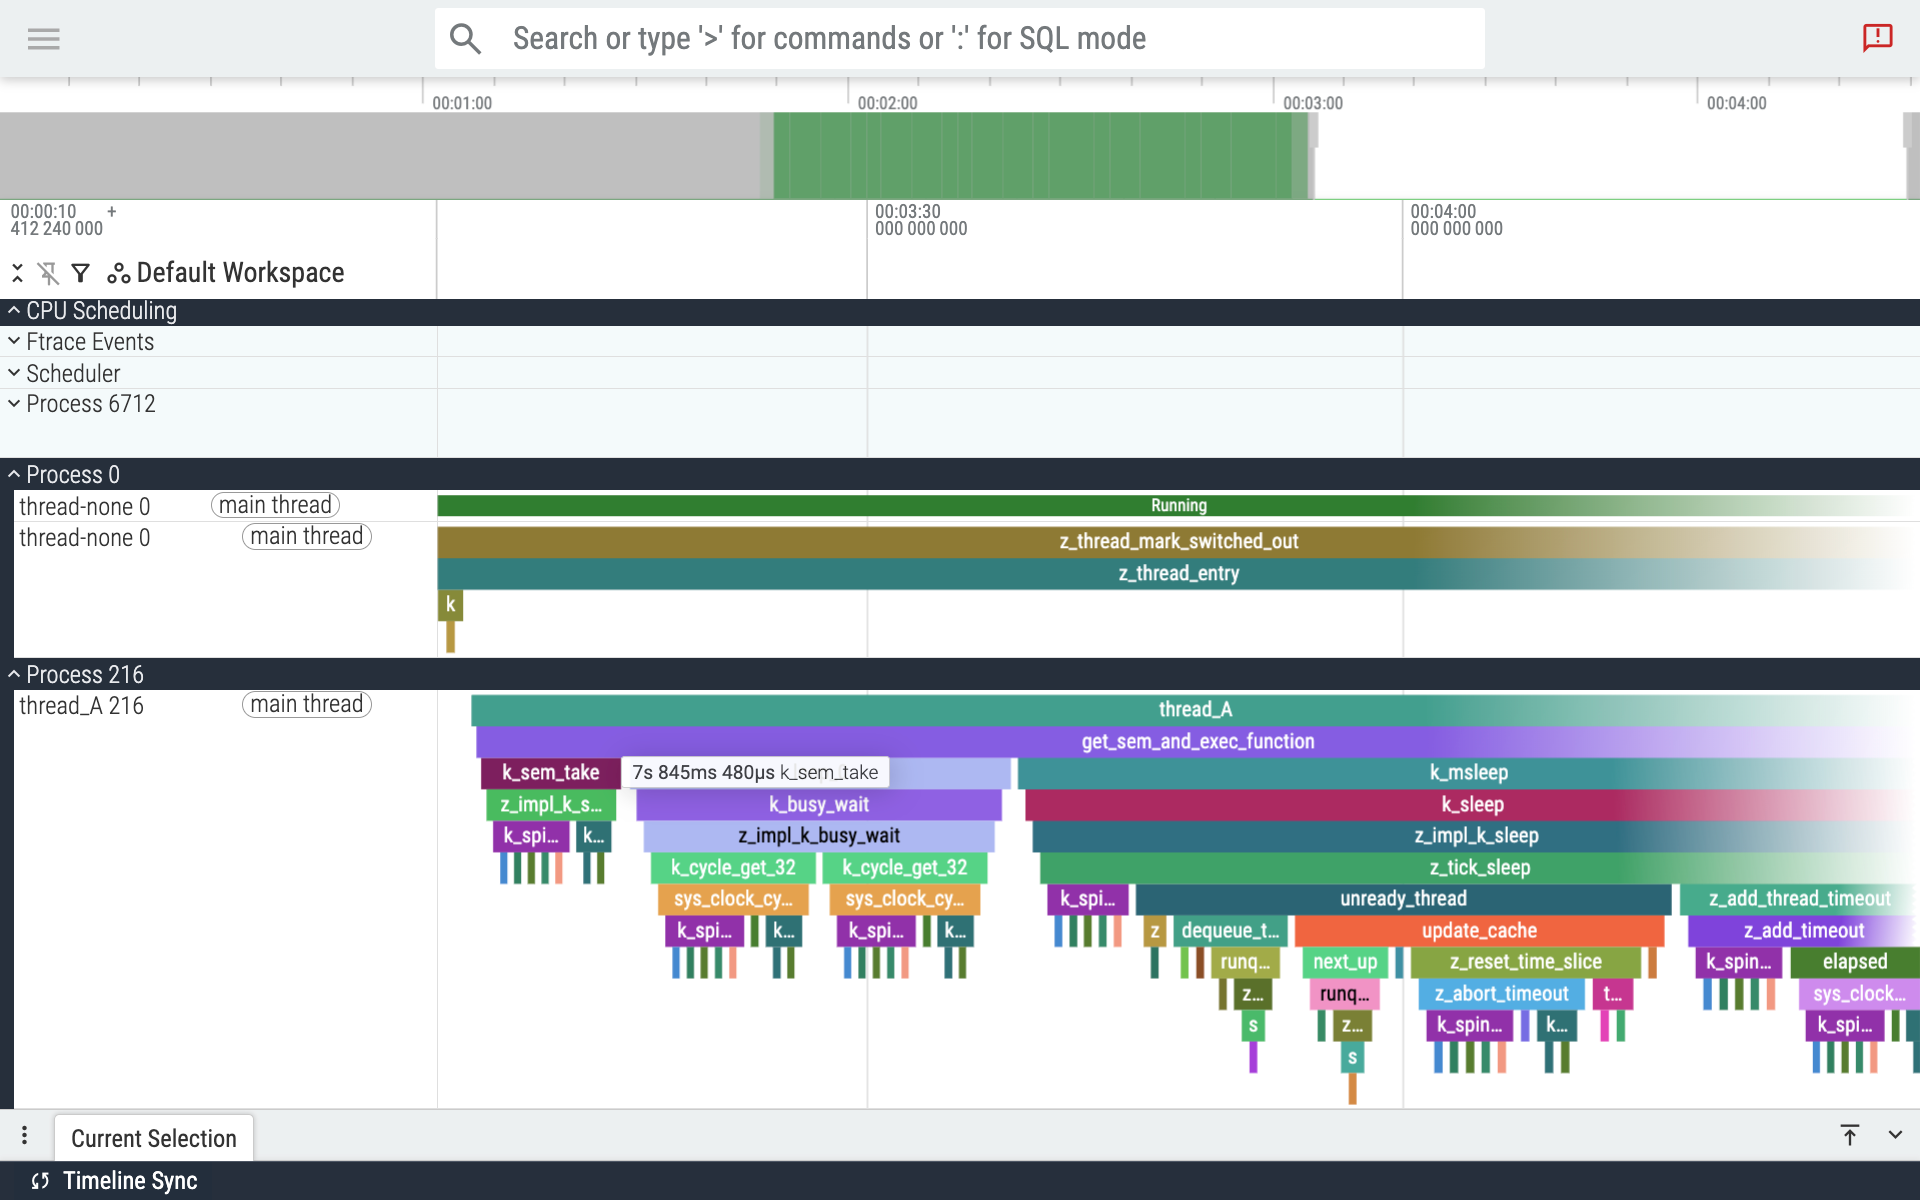The width and height of the screenshot is (1920, 1200).
Task: Click the main thread pill for thread_A 216
Action: click(305, 705)
